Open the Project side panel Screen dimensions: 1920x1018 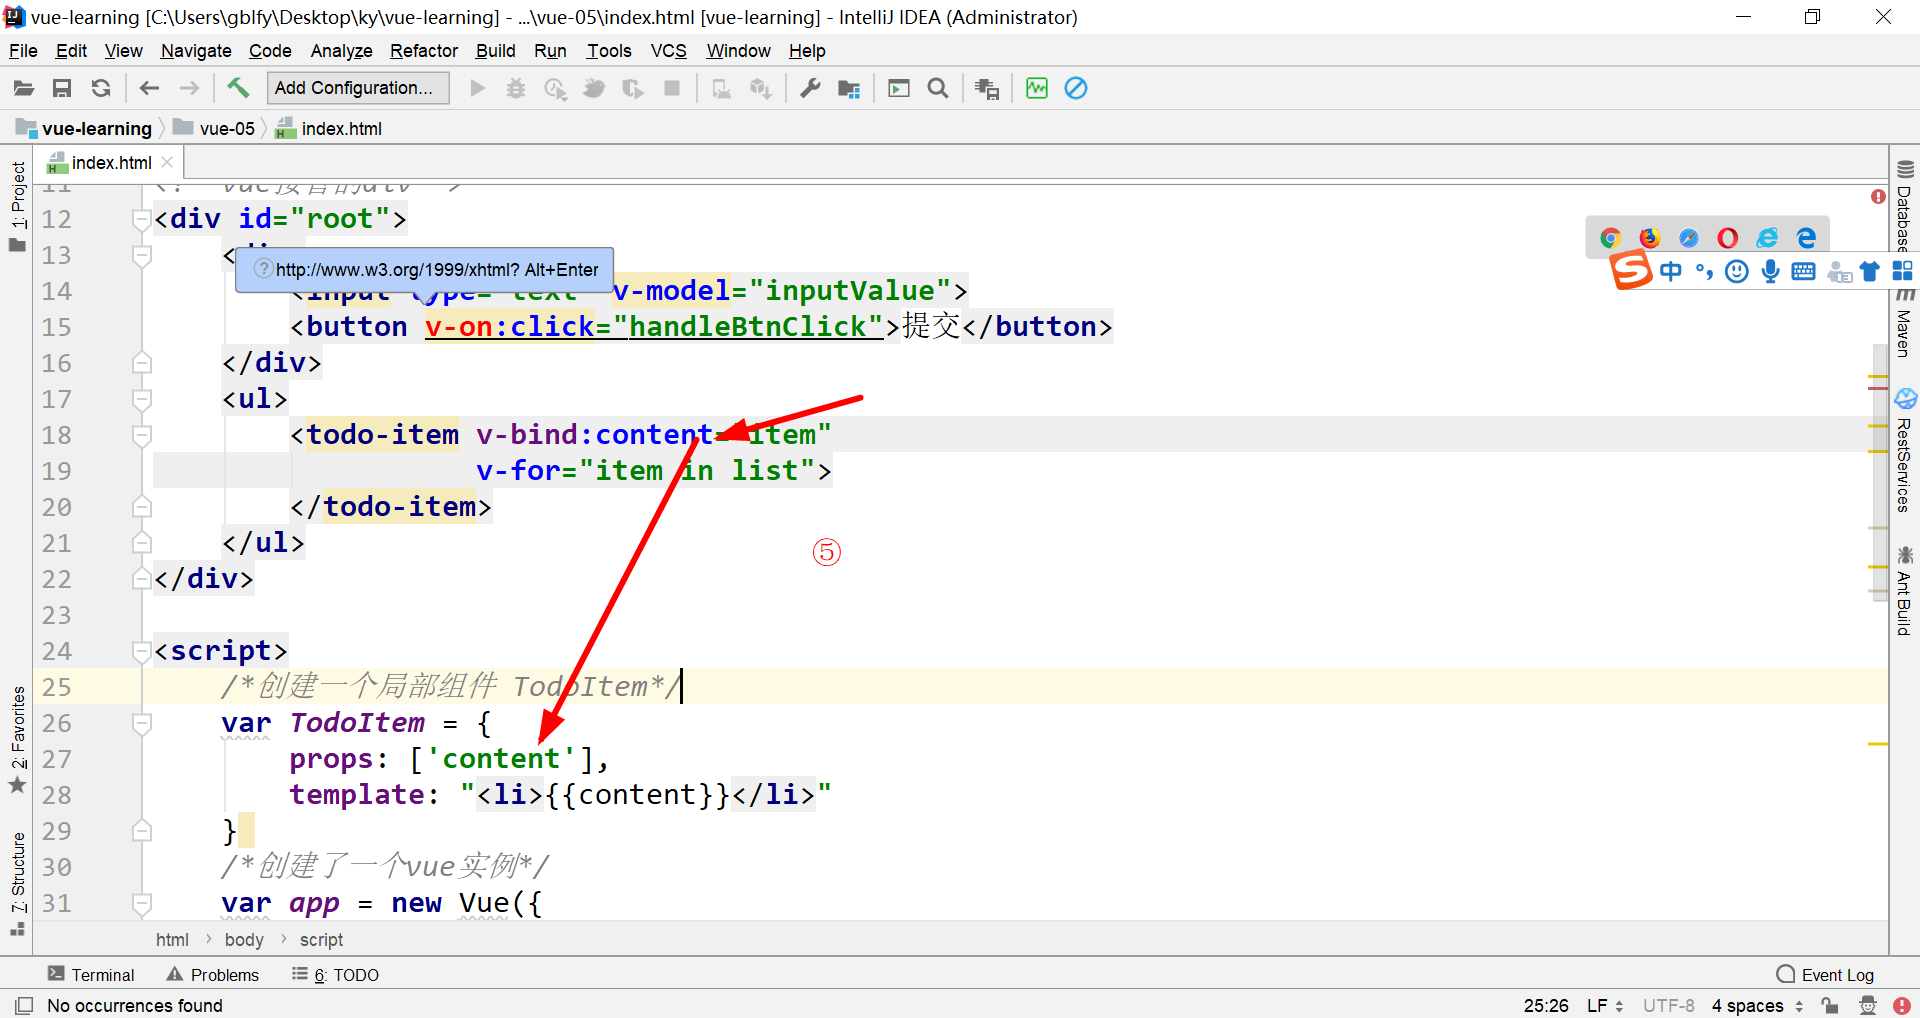pos(18,207)
